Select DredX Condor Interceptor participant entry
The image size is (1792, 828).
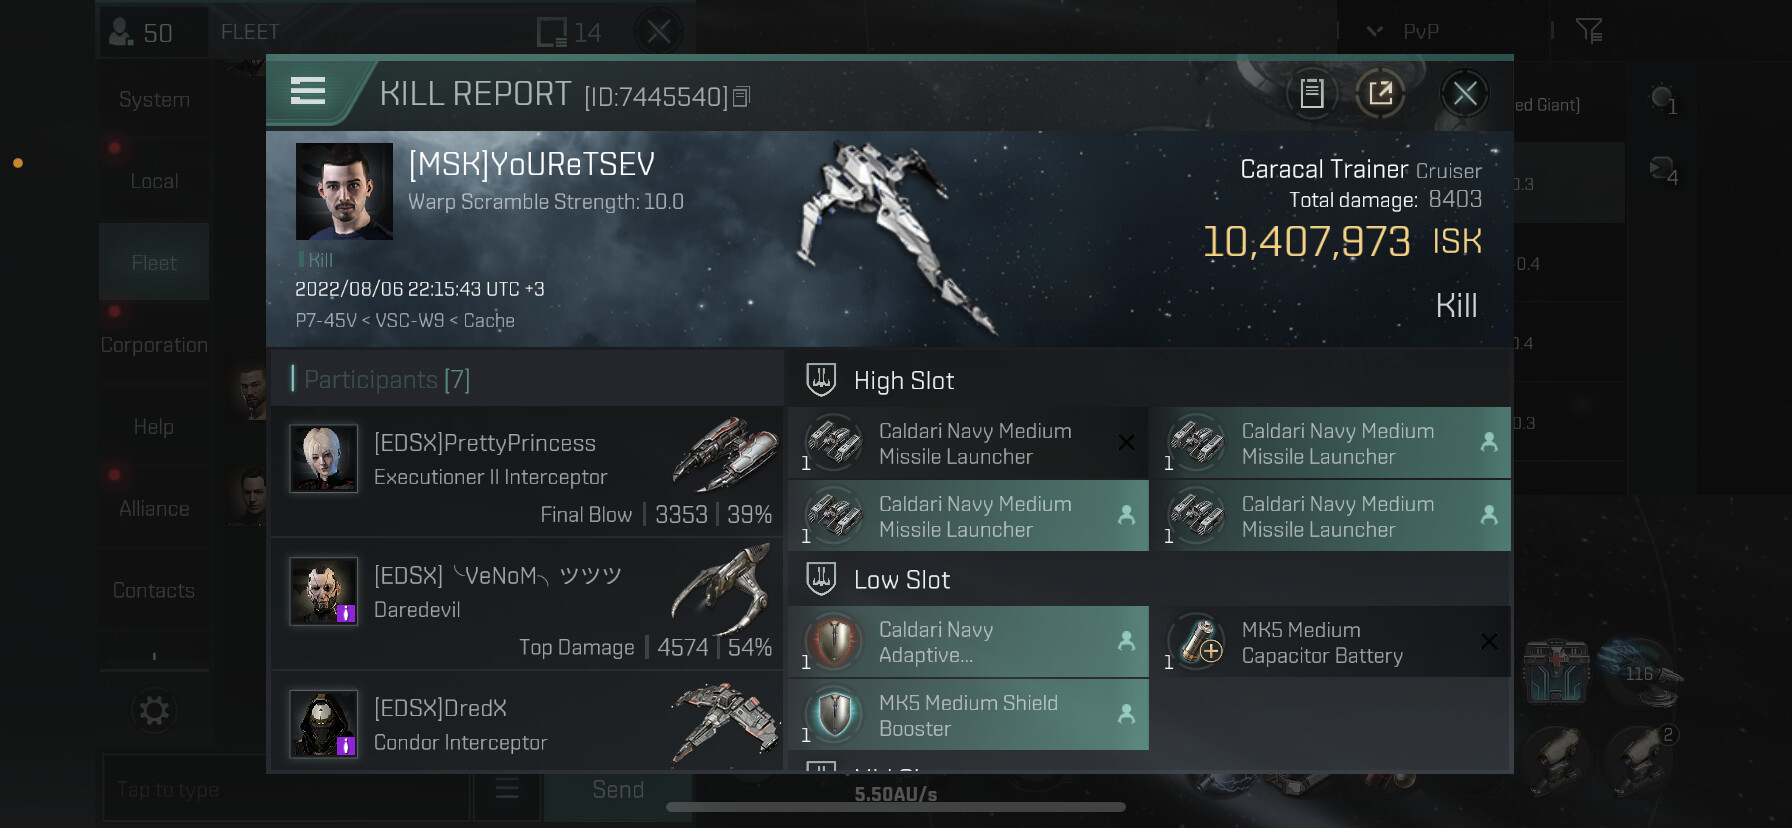click(x=527, y=724)
